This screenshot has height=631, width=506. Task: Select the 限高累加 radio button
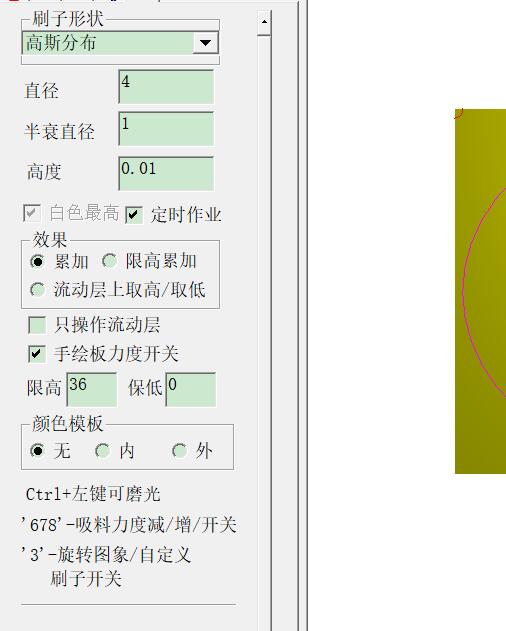click(x=110, y=261)
